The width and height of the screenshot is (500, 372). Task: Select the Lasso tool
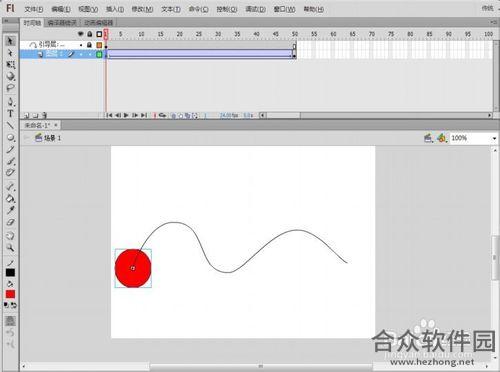click(x=10, y=88)
